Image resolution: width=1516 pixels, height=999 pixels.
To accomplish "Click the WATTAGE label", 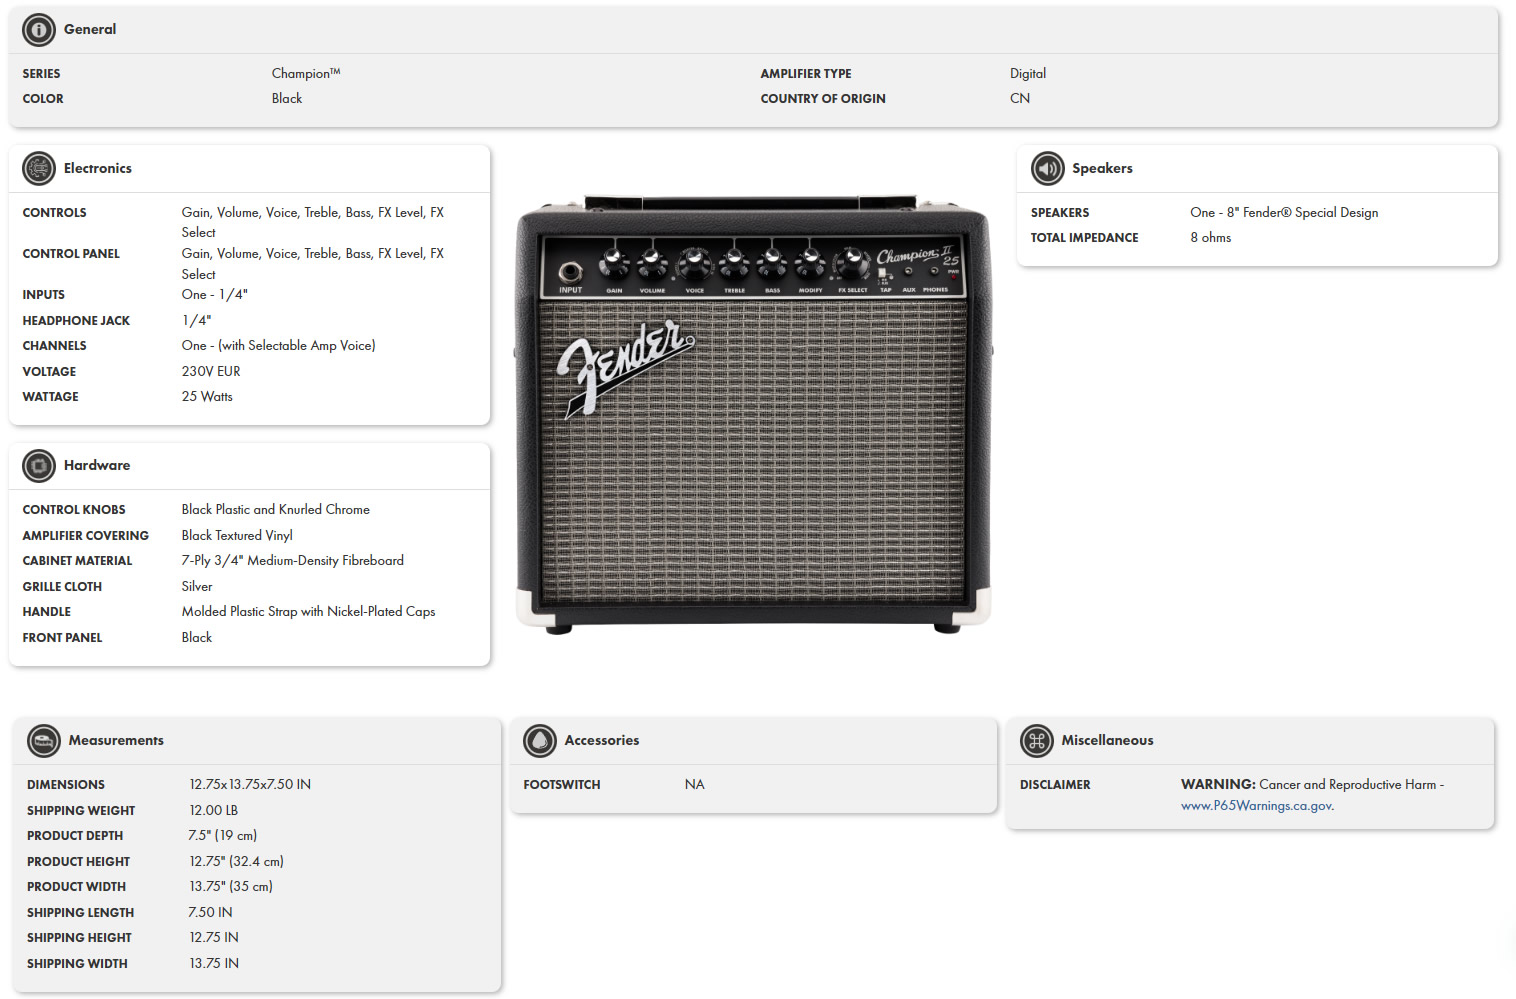I will click(x=50, y=397).
